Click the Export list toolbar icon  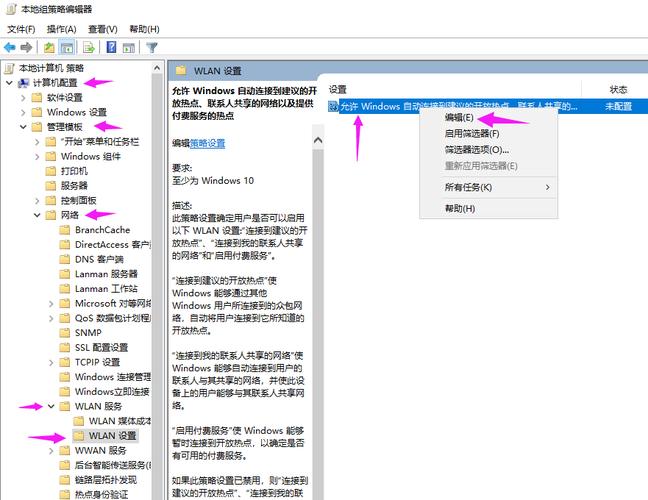tap(89, 48)
